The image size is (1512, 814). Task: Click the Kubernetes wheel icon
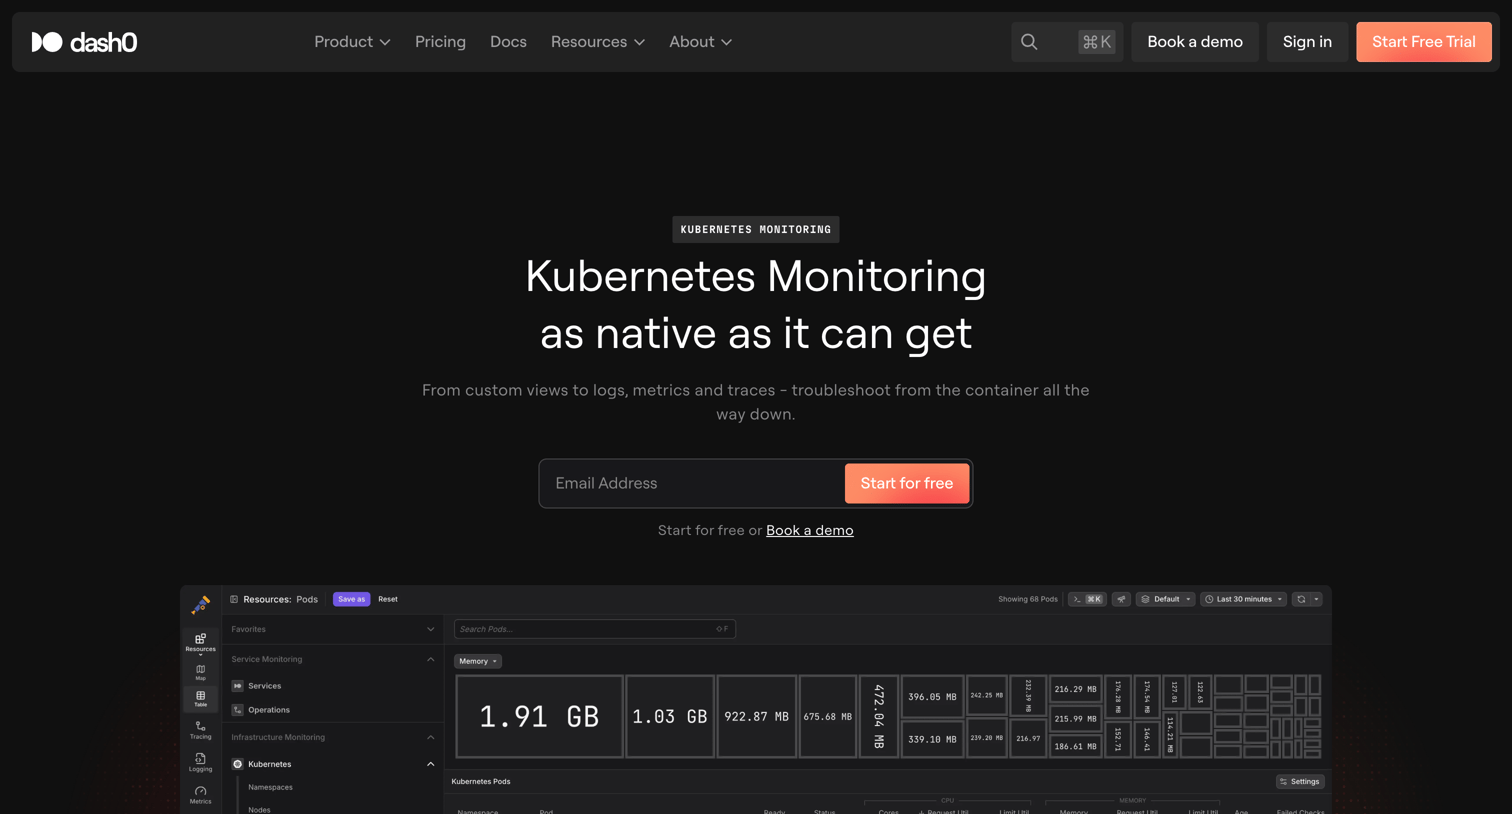[x=237, y=764]
